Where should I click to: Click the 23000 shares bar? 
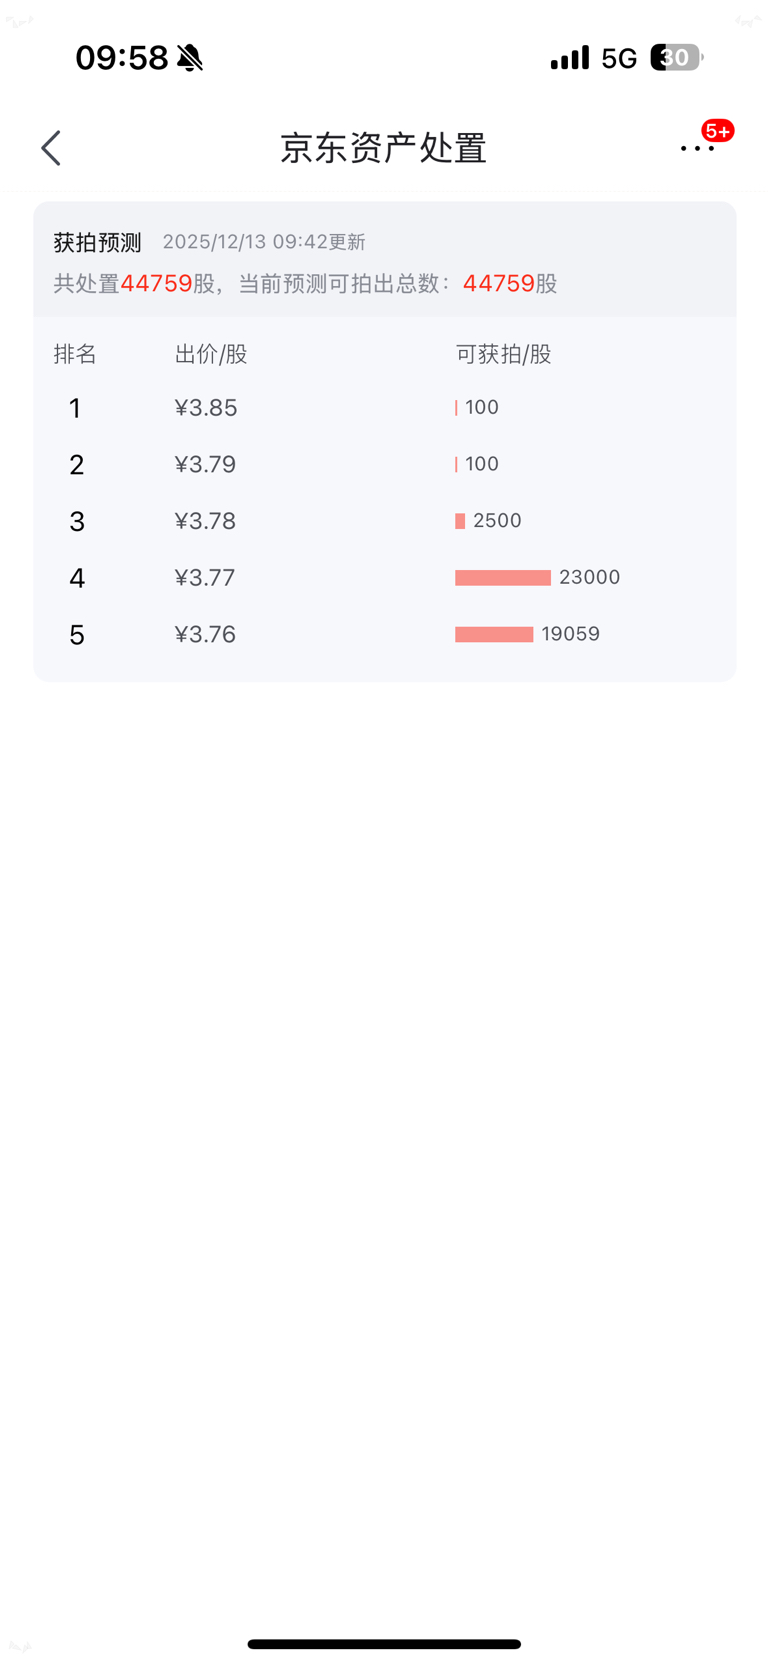503,577
